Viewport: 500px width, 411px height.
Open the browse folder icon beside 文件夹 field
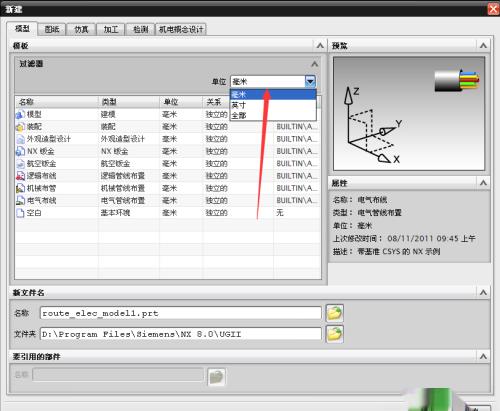[334, 334]
